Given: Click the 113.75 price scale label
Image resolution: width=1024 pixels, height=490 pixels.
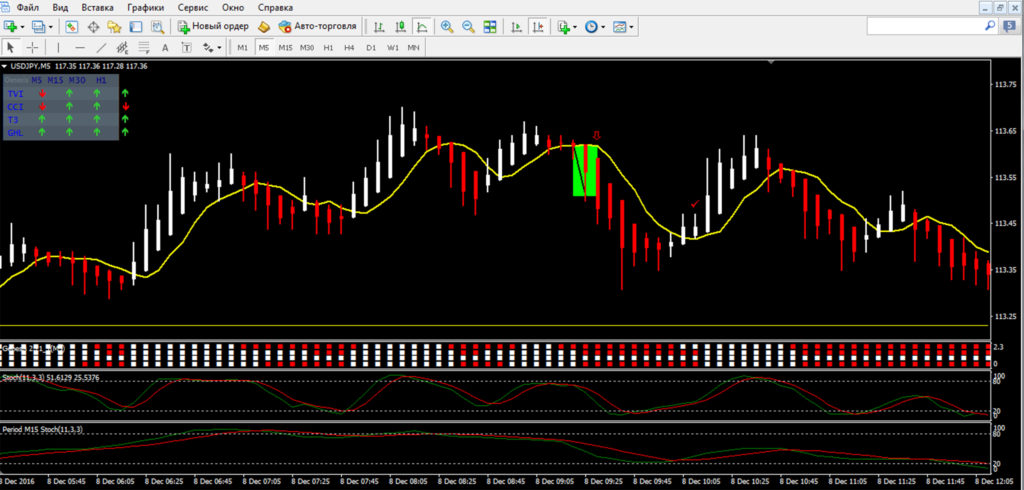Looking at the screenshot, I should coord(1006,85).
